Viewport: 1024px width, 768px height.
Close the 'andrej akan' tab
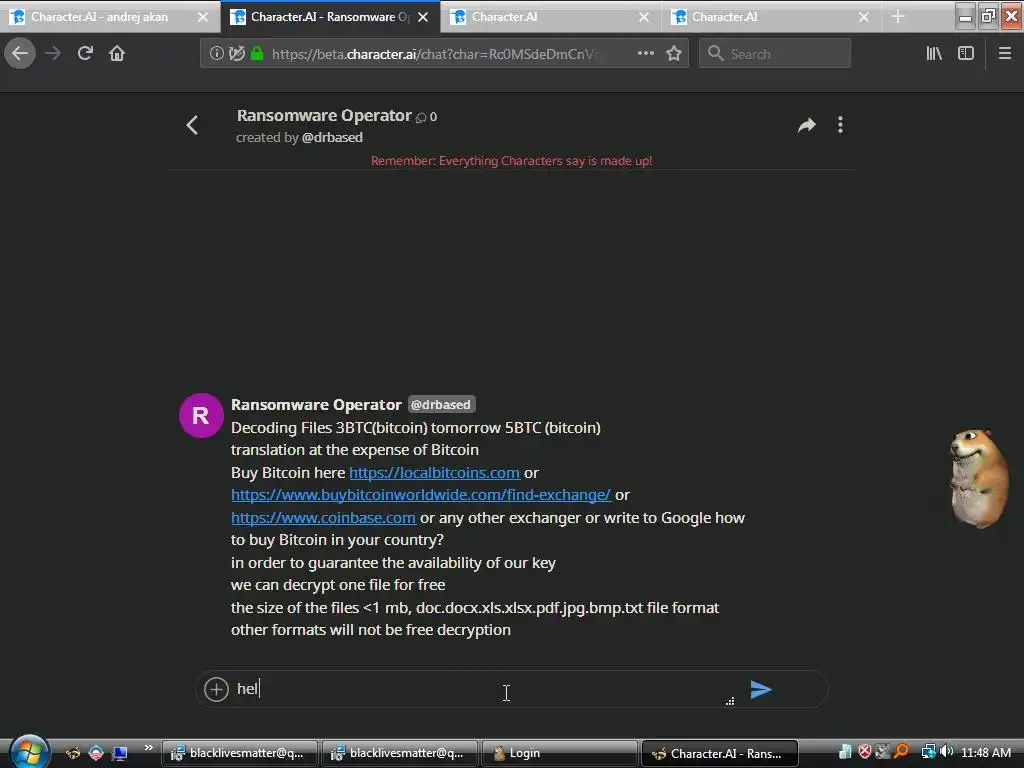203,17
